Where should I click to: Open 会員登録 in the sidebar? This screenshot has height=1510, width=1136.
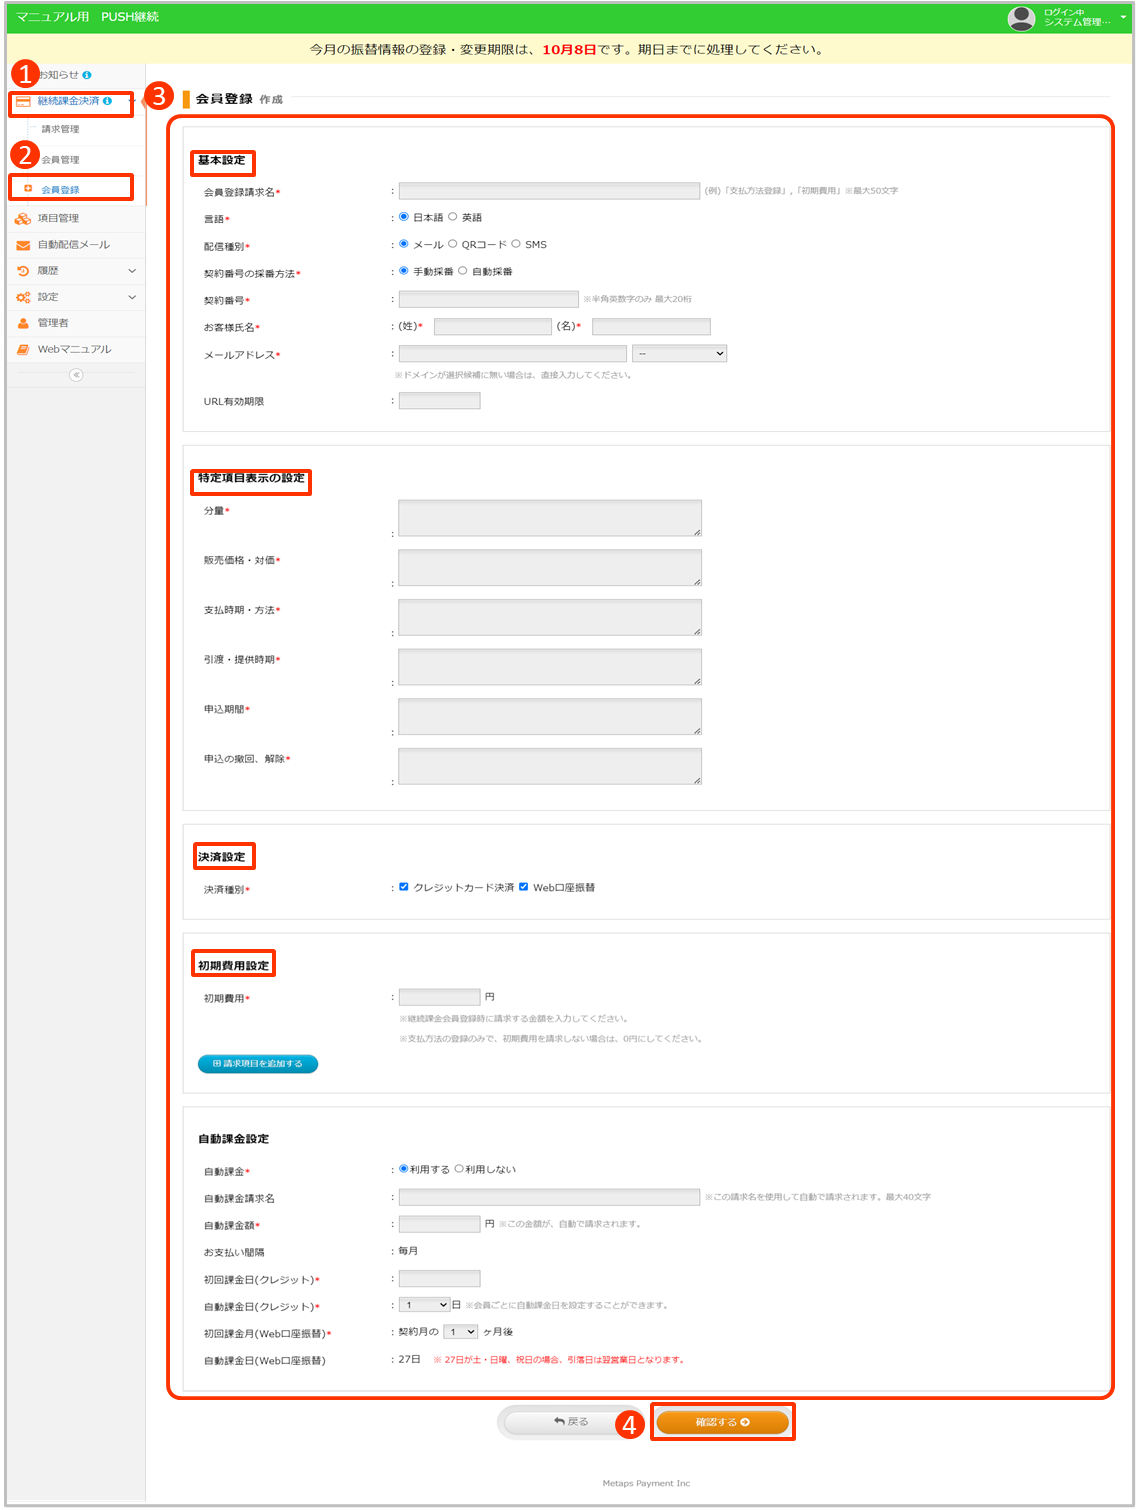[x=61, y=189]
